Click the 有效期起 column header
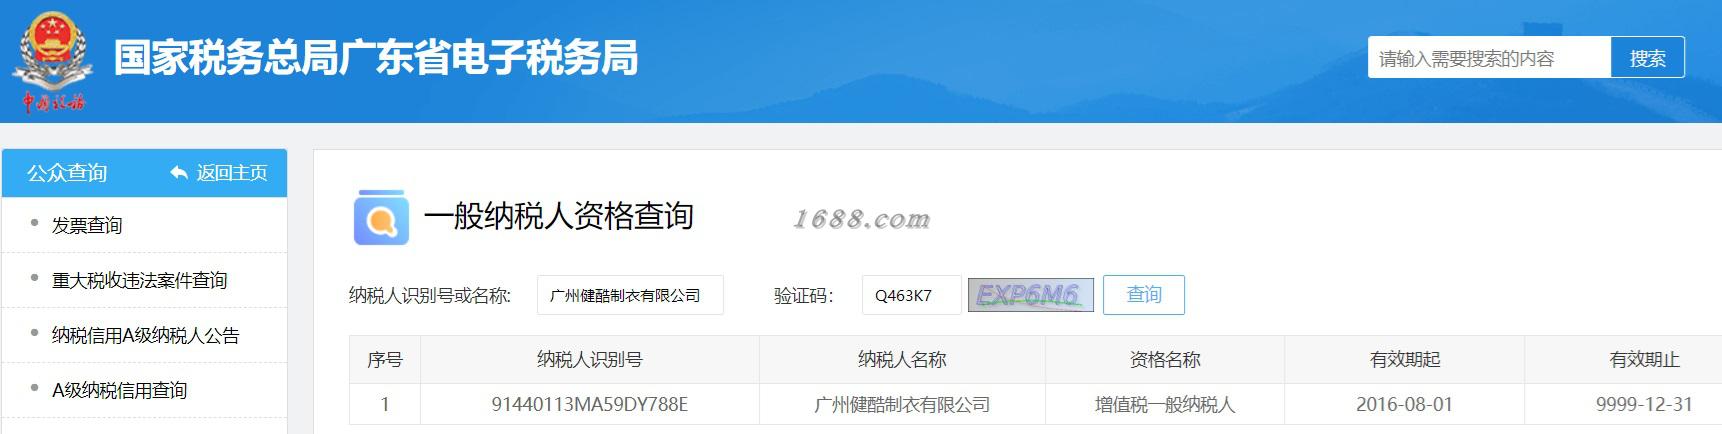Image resolution: width=1722 pixels, height=434 pixels. tap(1405, 360)
